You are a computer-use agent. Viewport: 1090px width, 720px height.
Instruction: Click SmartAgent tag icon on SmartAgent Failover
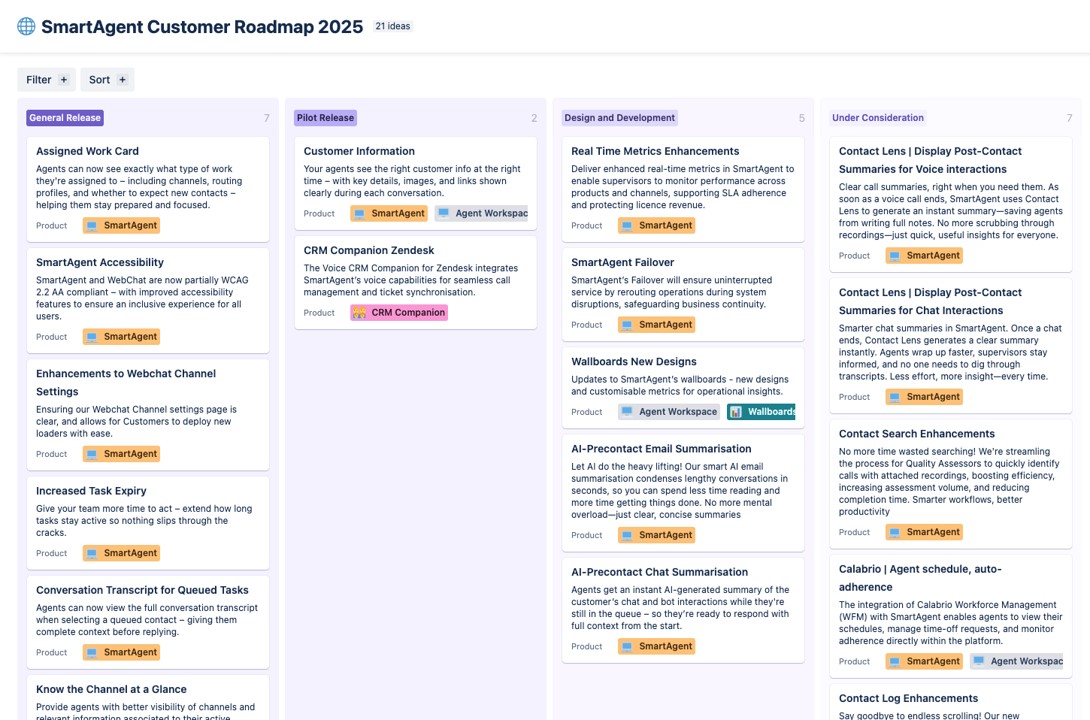[627, 325]
